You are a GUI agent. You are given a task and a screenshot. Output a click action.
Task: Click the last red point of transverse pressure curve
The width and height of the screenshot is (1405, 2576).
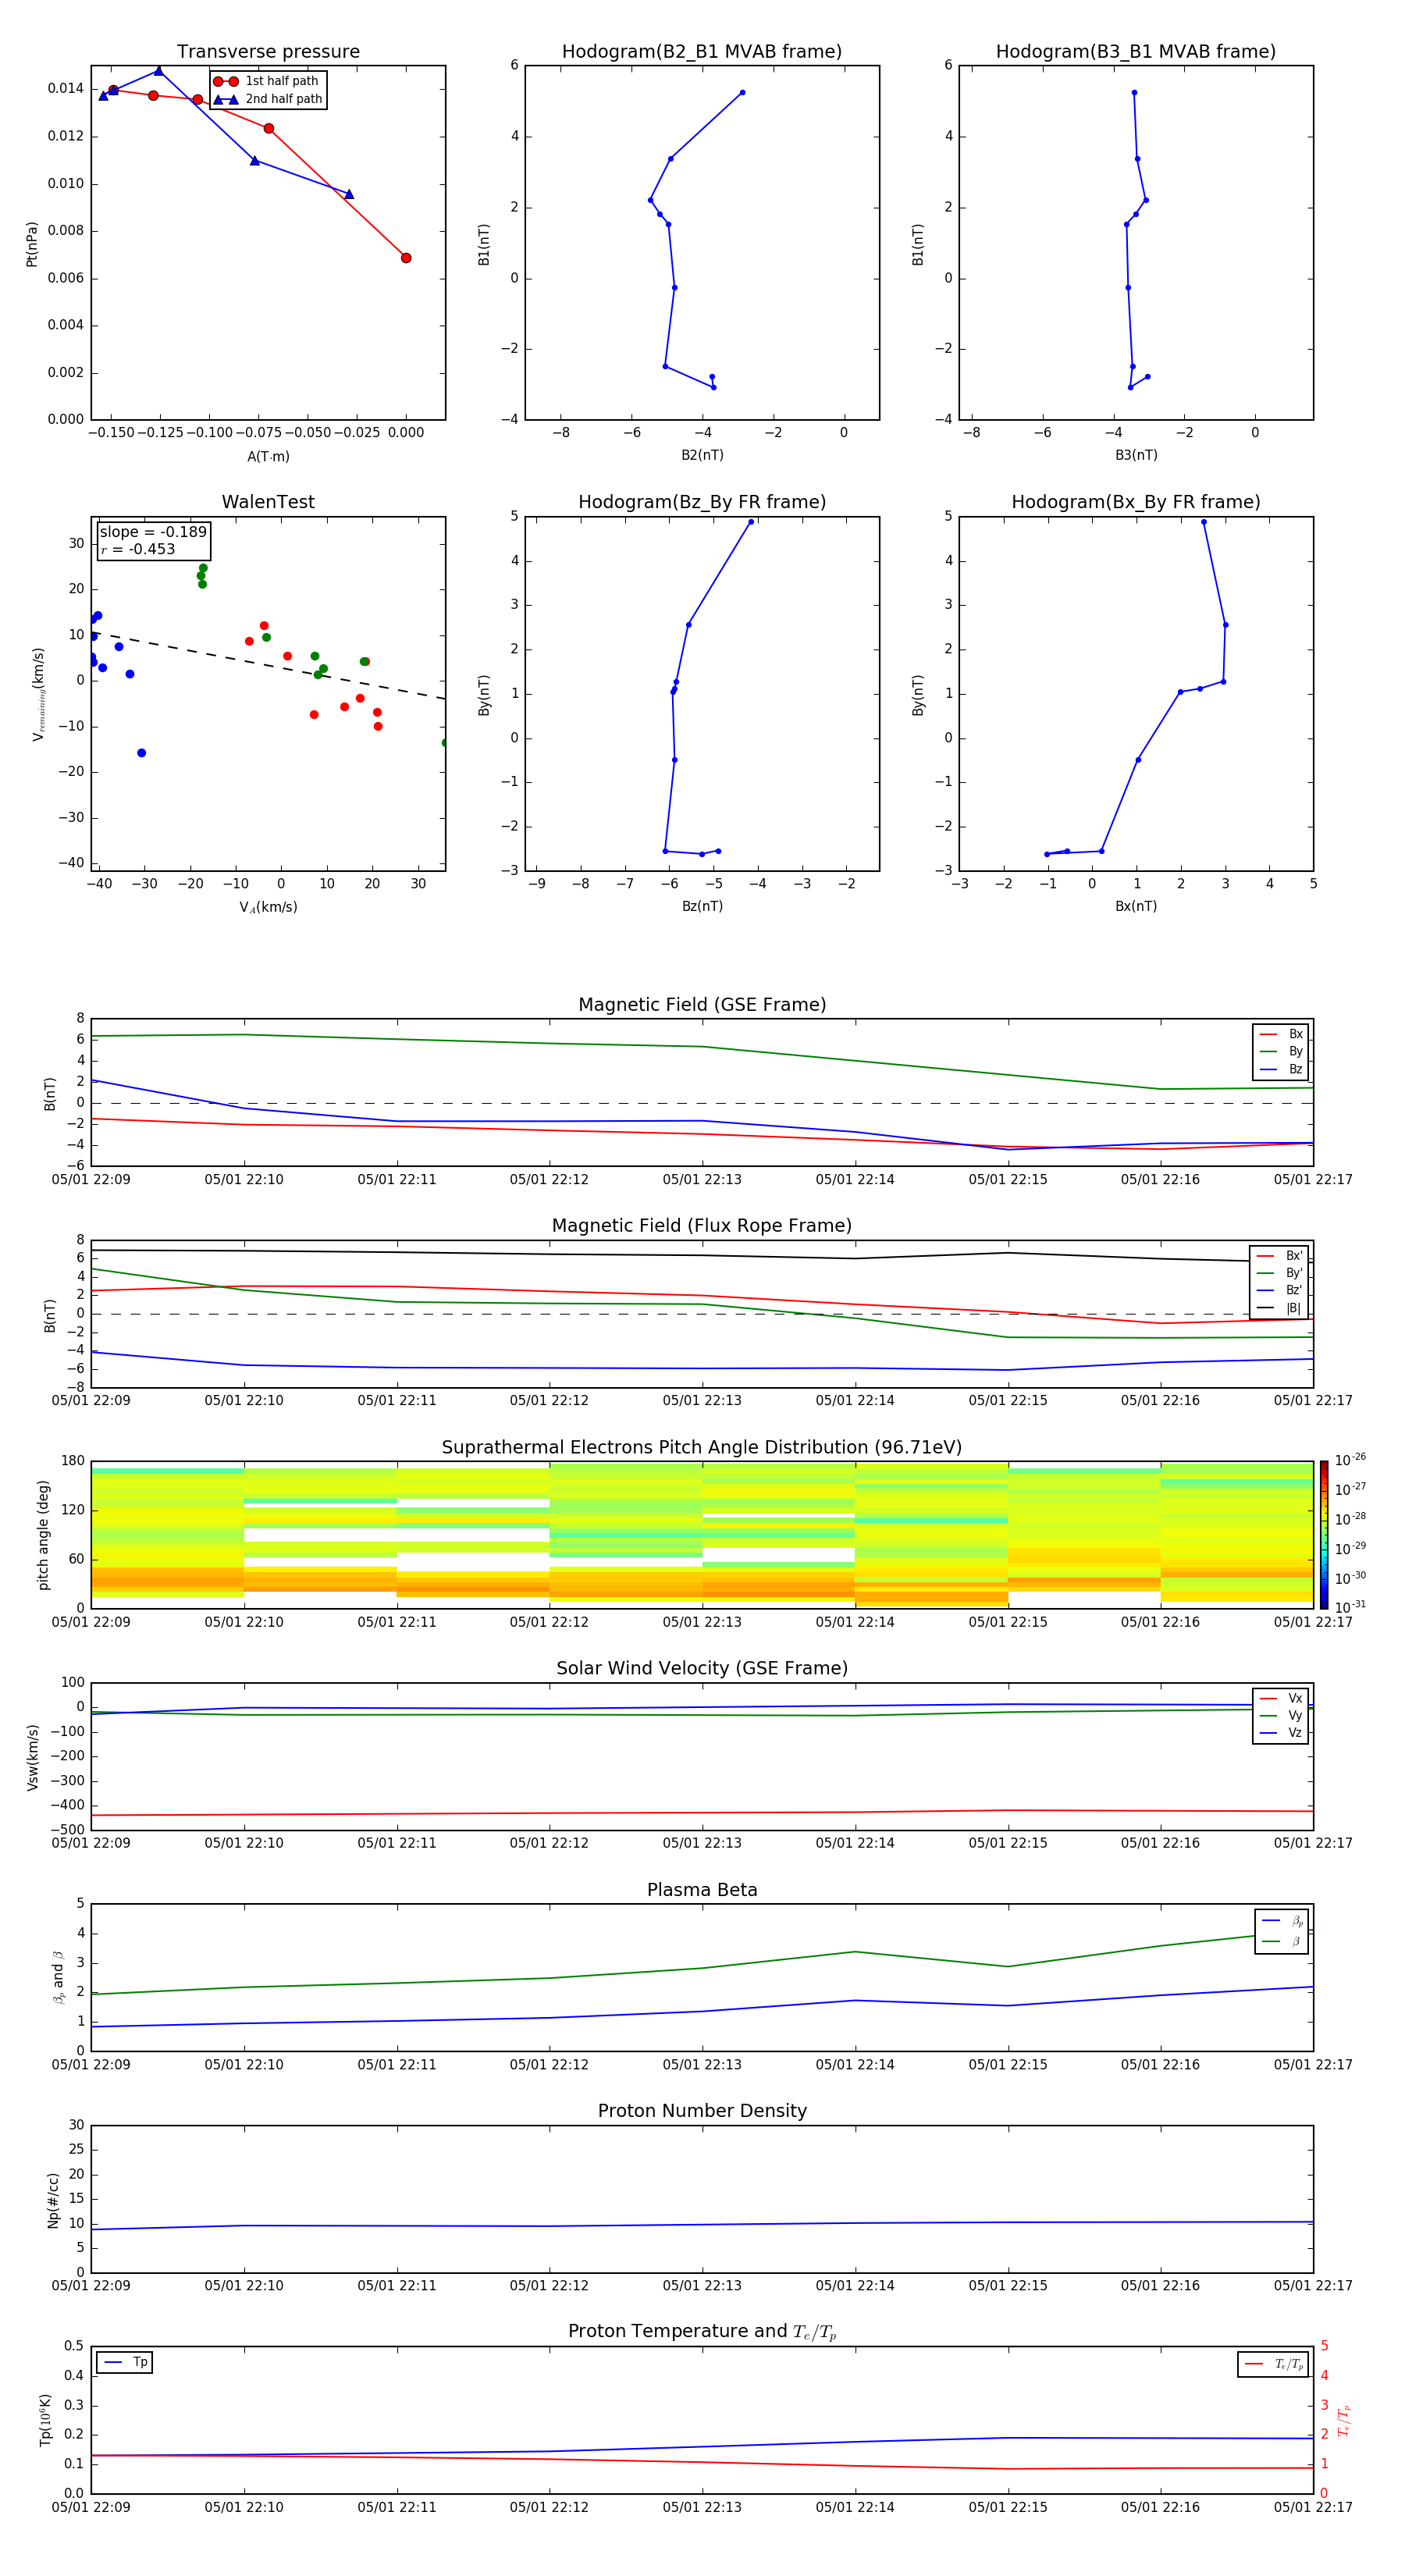click(x=406, y=258)
